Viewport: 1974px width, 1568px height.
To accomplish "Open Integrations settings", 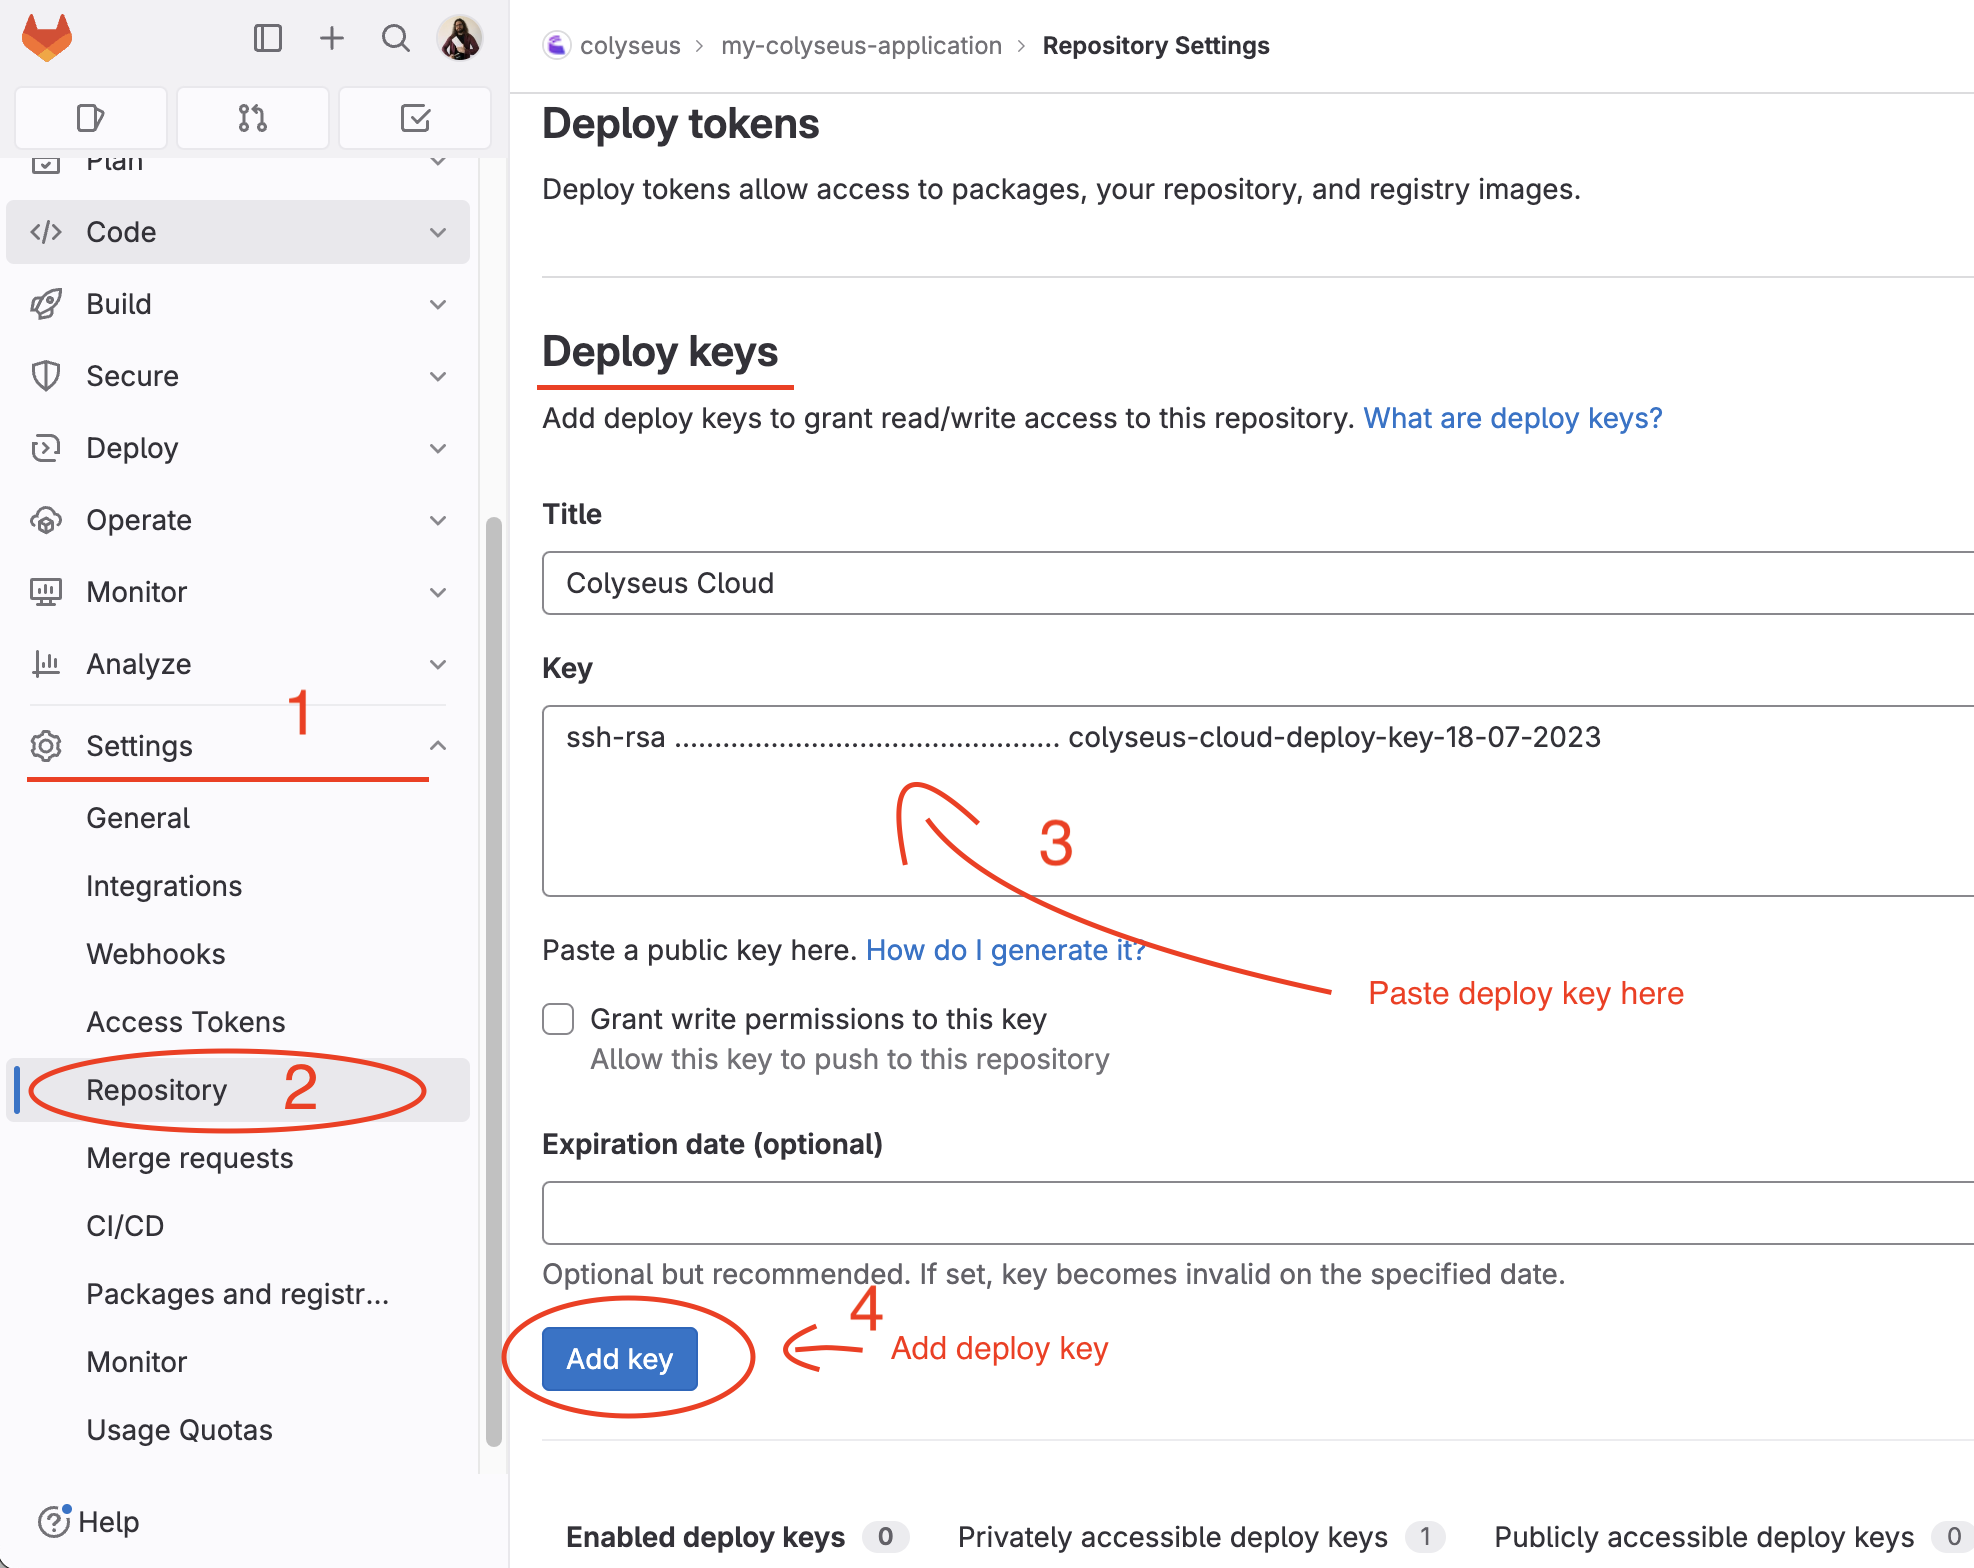I will (238, 886).
